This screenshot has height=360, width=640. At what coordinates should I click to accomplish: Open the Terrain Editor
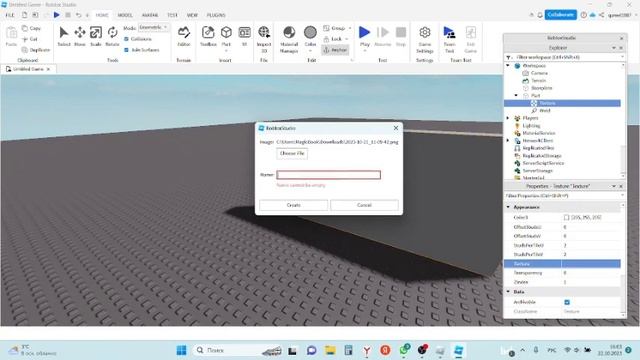click(184, 36)
